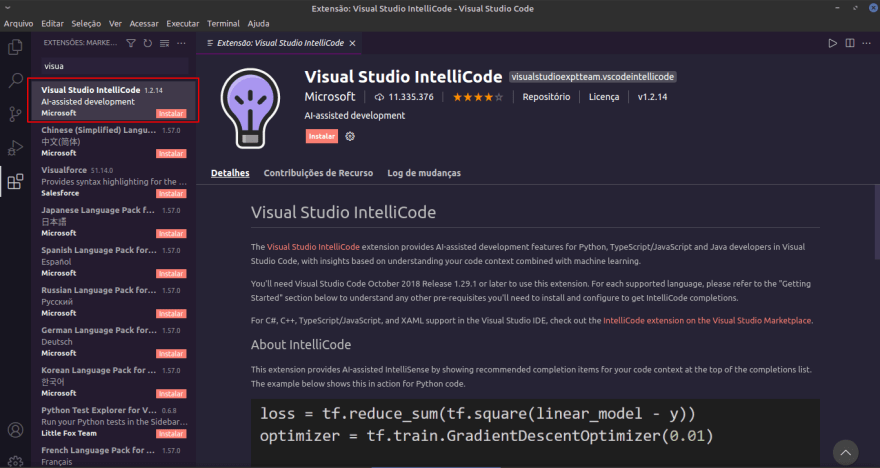Open editor more actions ellipsis
The height and width of the screenshot is (468, 880).
coord(867,43)
